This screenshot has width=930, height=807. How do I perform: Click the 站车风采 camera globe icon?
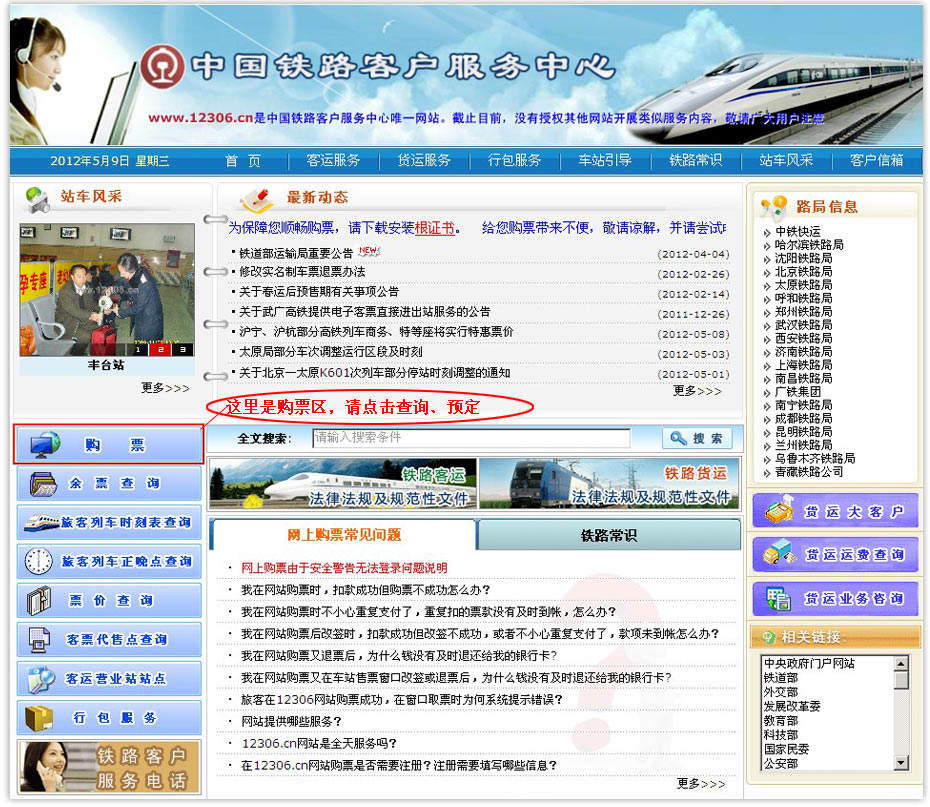point(37,199)
